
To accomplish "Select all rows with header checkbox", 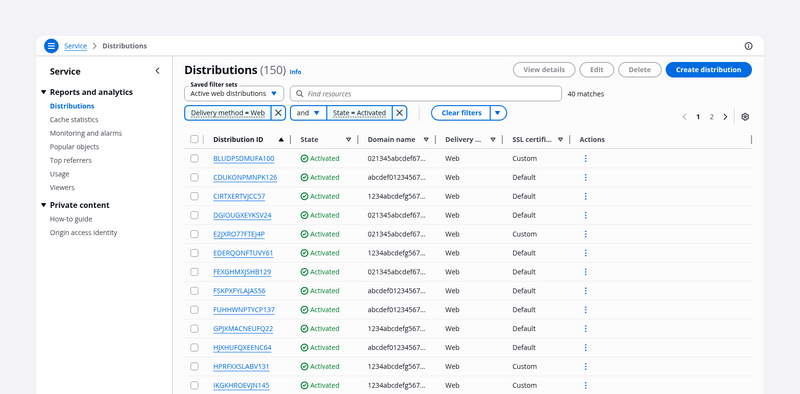I will point(194,139).
